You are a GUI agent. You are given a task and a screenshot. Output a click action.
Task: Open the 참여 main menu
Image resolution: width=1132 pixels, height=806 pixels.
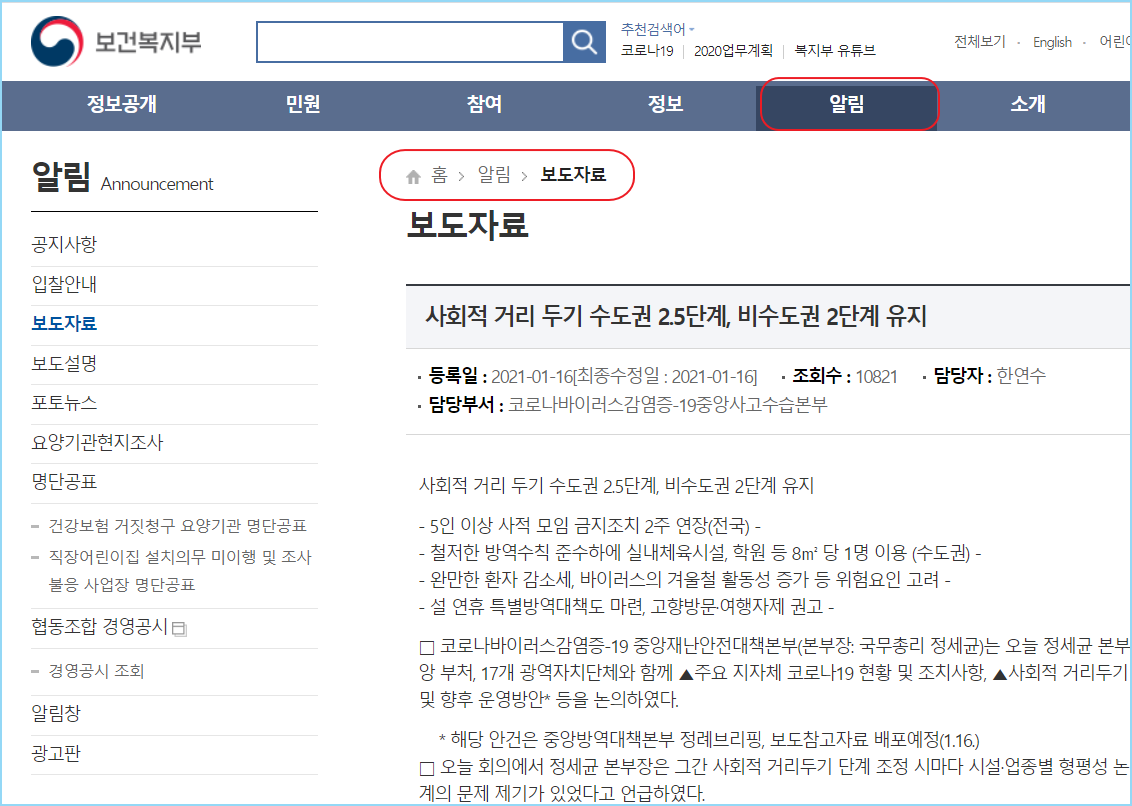pos(484,105)
